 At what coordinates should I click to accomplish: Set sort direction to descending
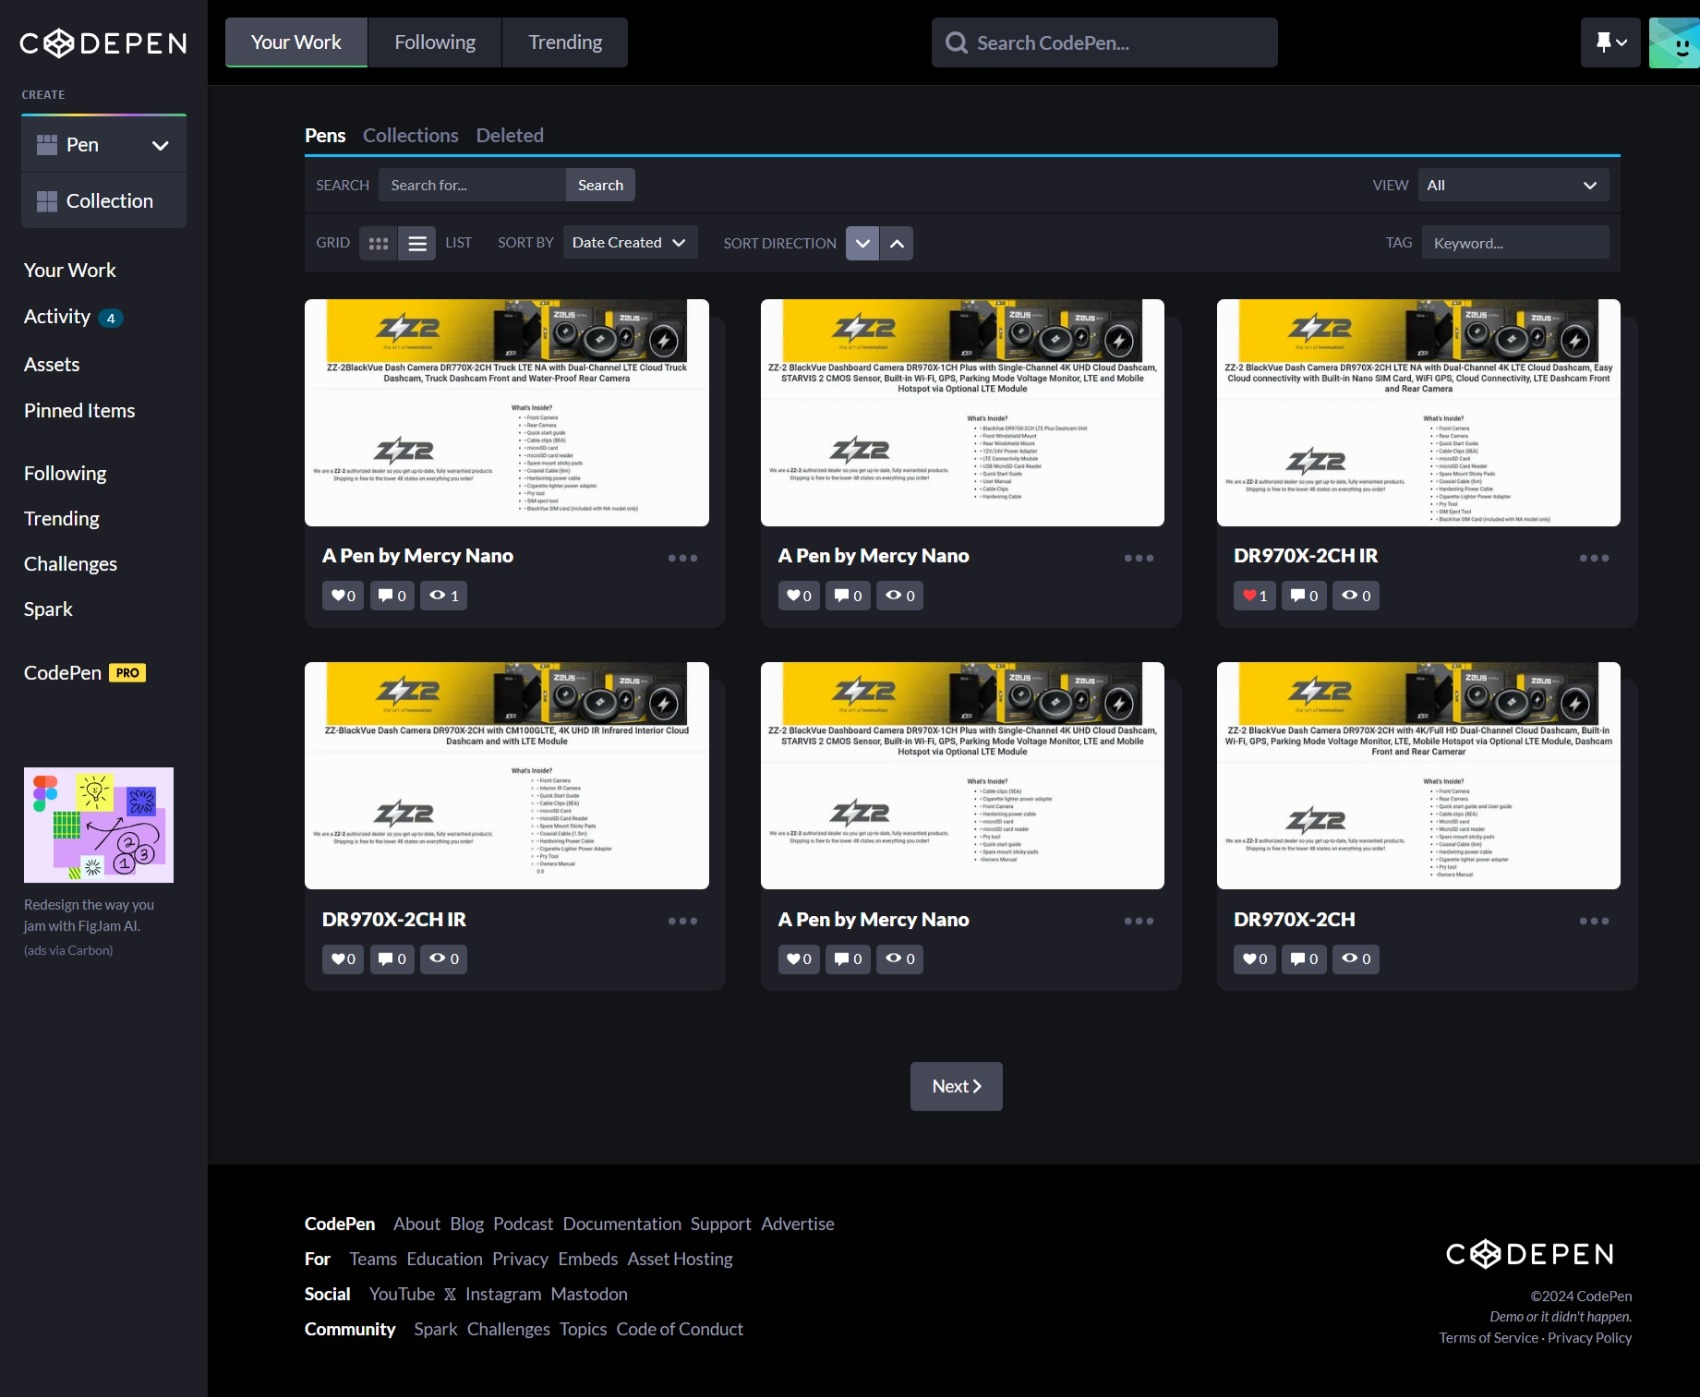(x=862, y=243)
